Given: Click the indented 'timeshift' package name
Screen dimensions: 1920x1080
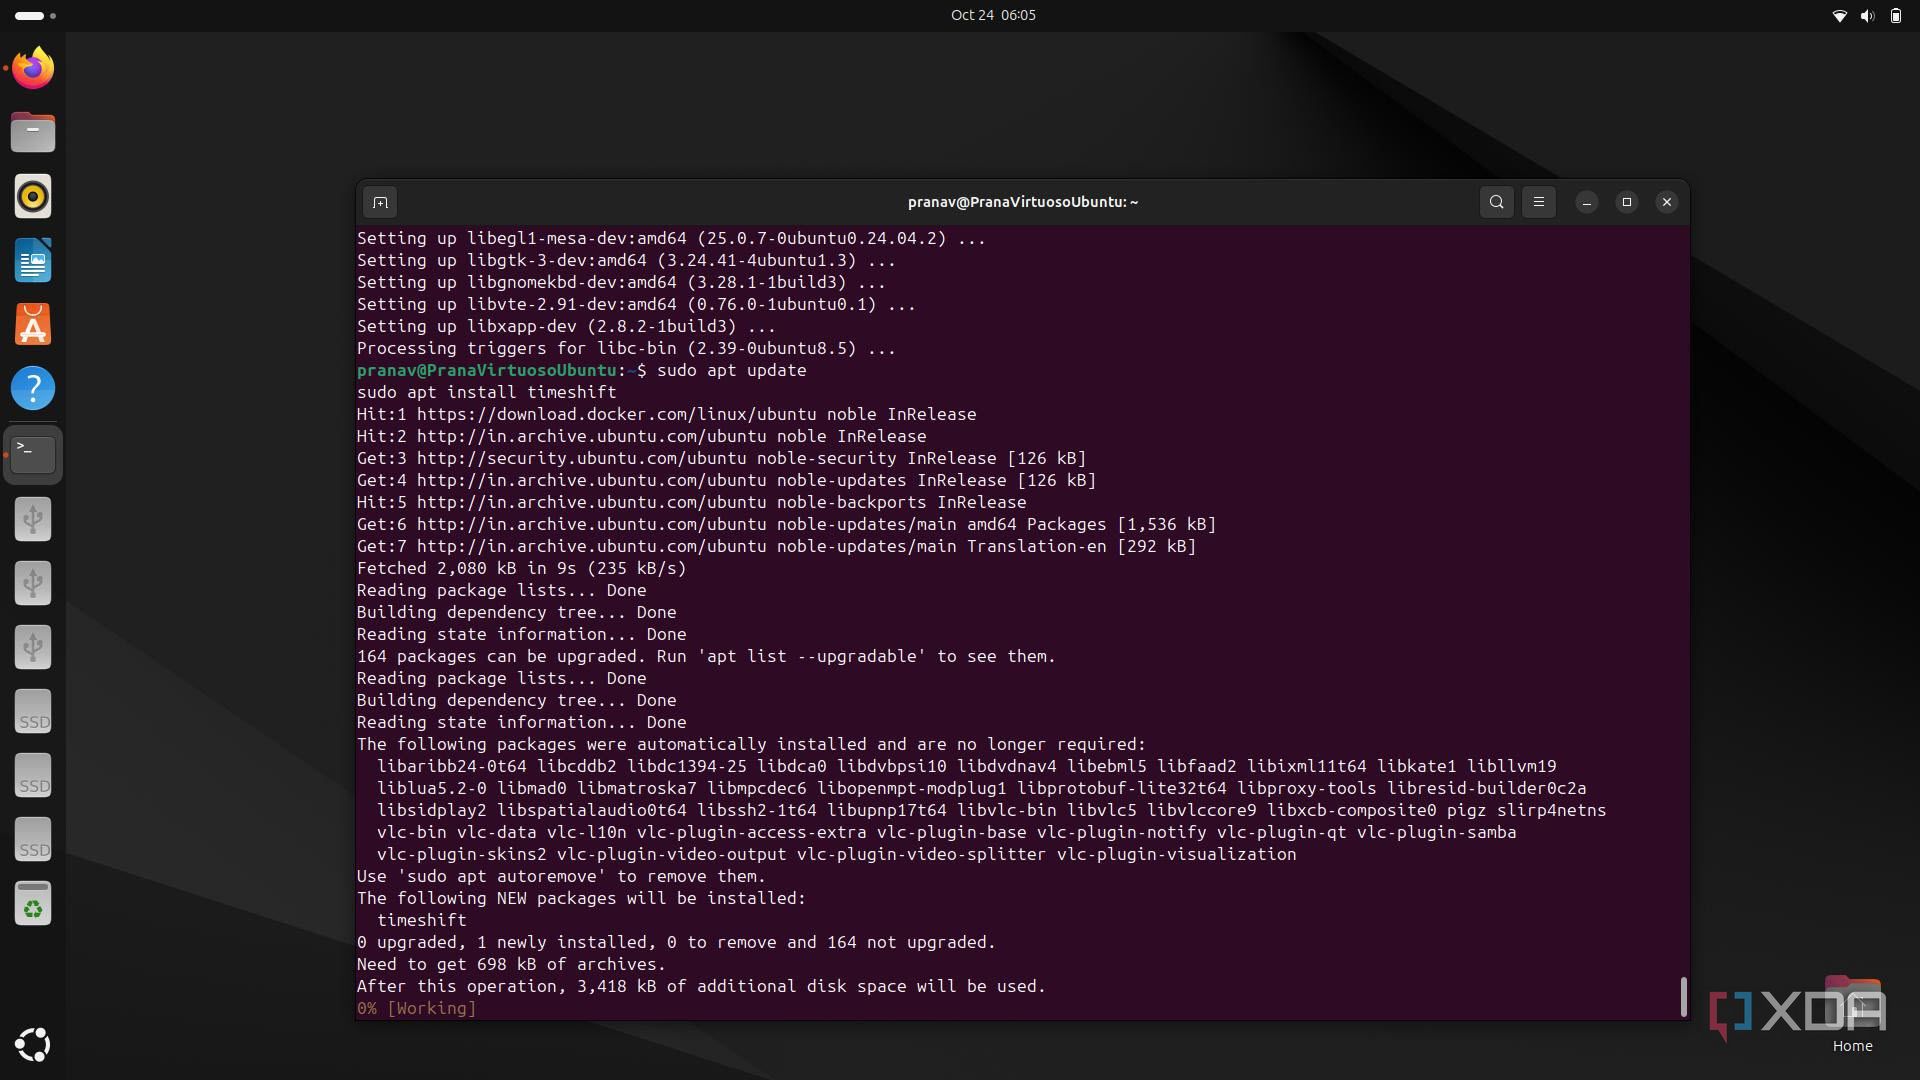Looking at the screenshot, I should pyautogui.click(x=421, y=920).
